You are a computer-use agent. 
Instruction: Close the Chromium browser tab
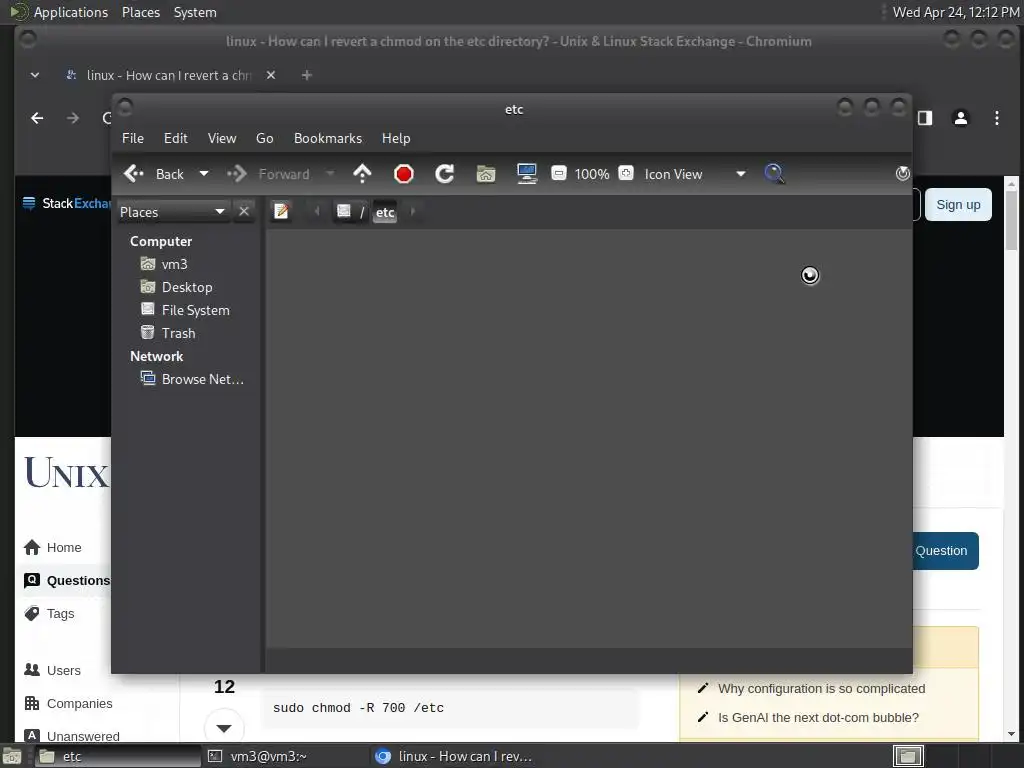pyautogui.click(x=271, y=75)
